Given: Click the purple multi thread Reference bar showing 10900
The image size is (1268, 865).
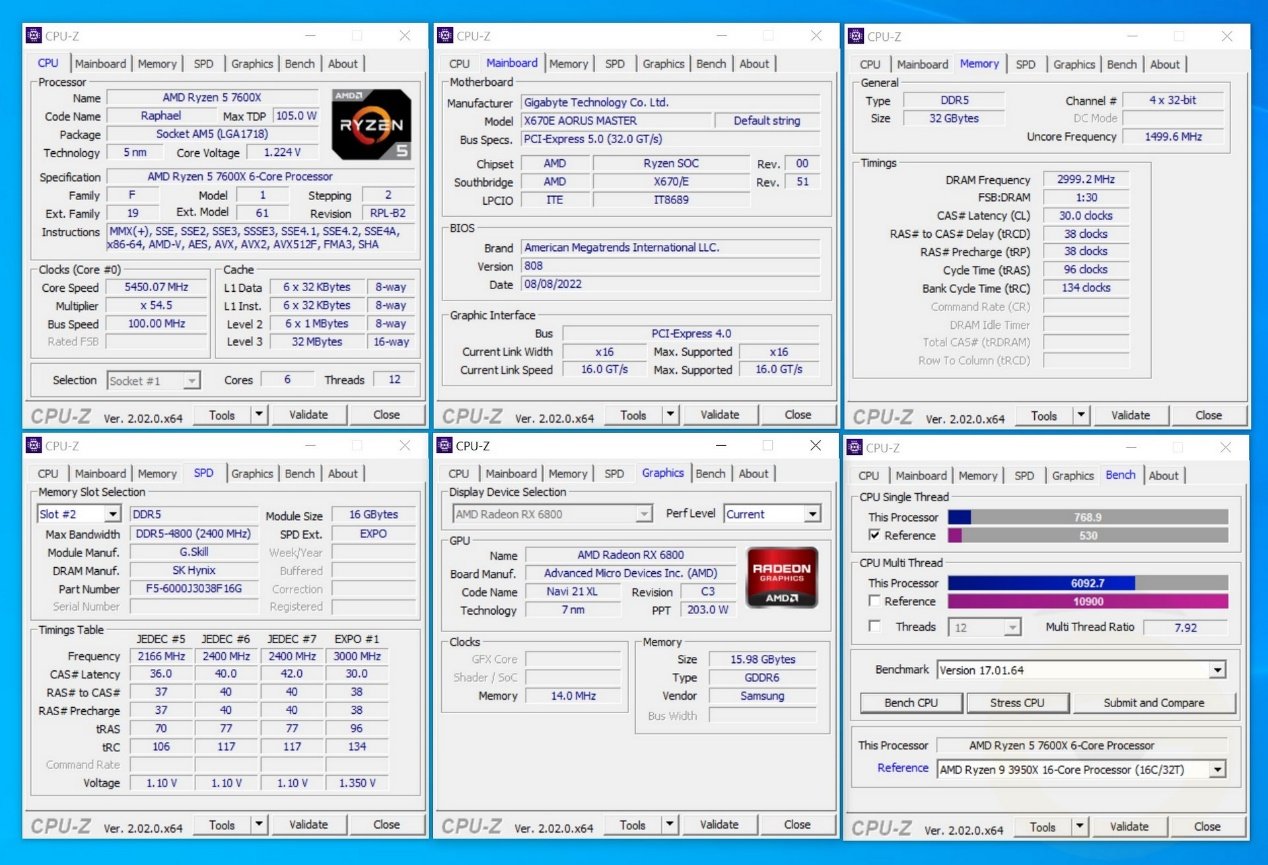Looking at the screenshot, I should pos(1088,601).
